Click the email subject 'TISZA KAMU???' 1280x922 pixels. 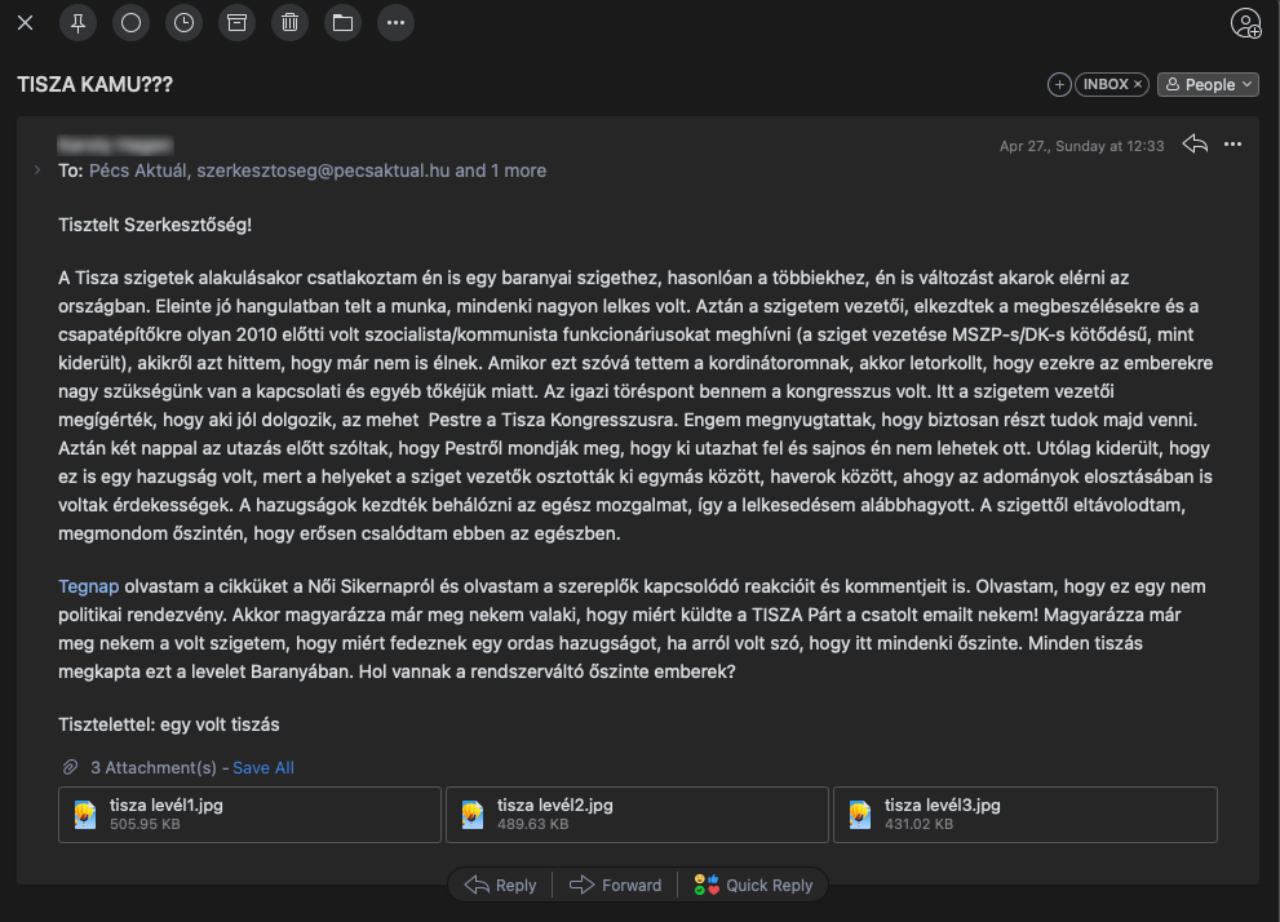(x=95, y=85)
